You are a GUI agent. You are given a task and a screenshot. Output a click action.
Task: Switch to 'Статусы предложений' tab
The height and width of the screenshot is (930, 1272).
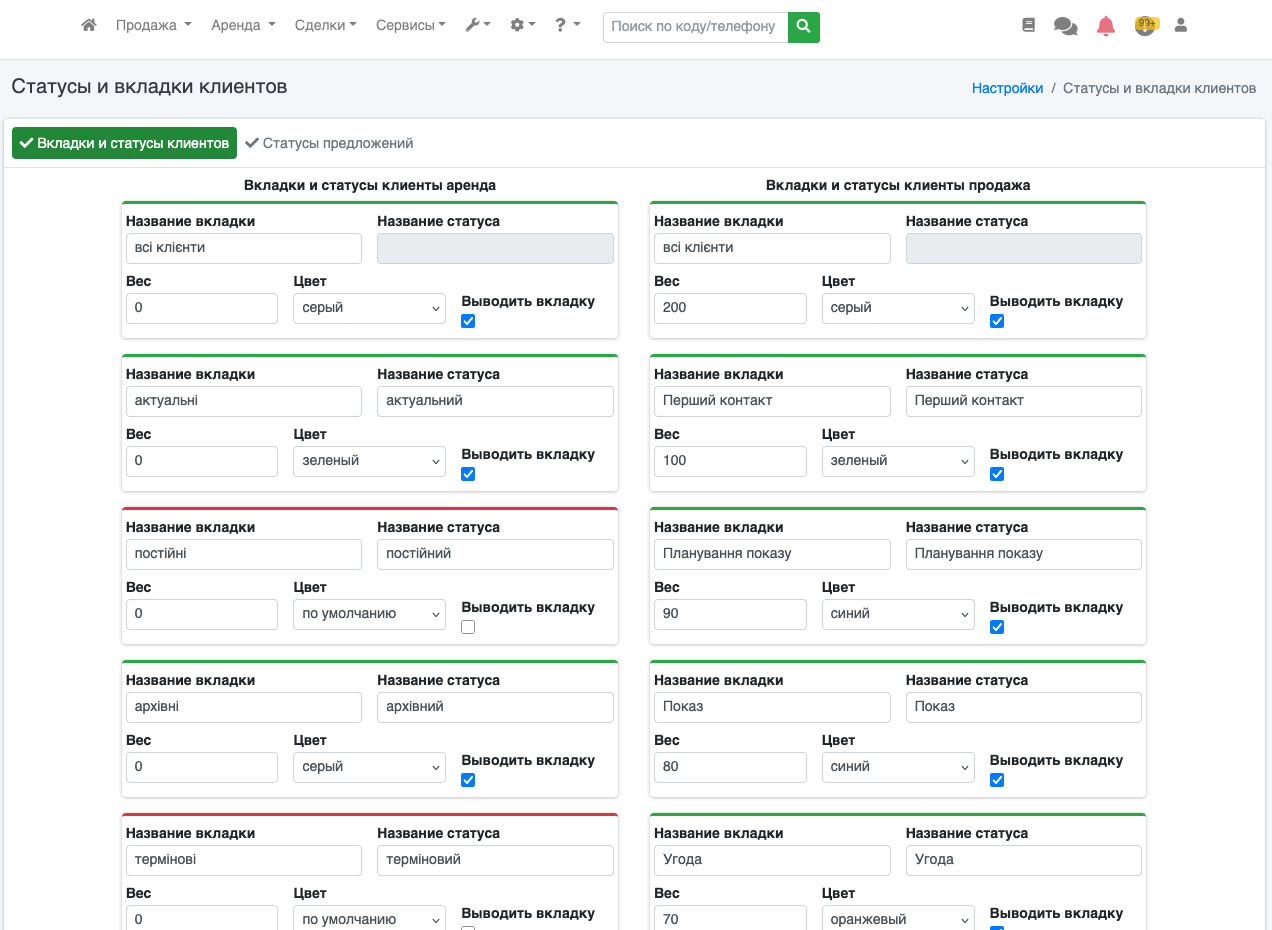(x=329, y=143)
